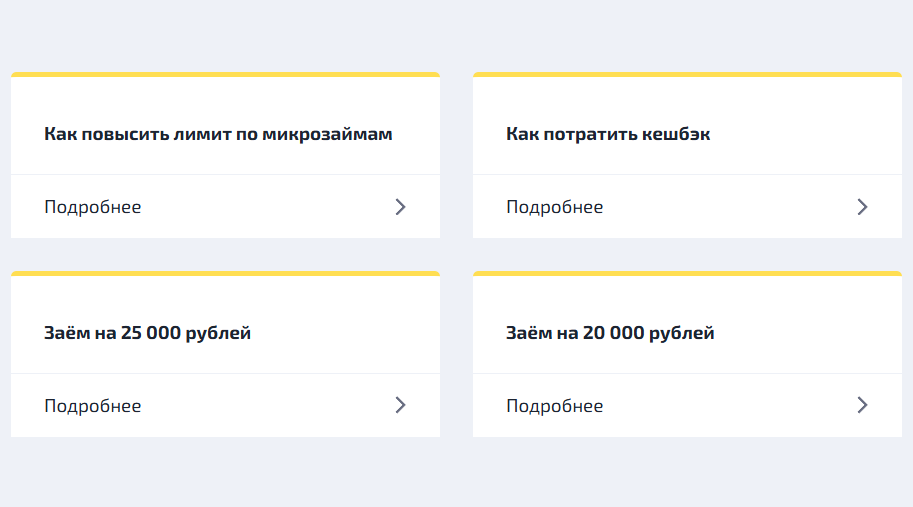Click the yellow top bar of the 20 000 loan card
This screenshot has height=507, width=913.
[687, 273]
